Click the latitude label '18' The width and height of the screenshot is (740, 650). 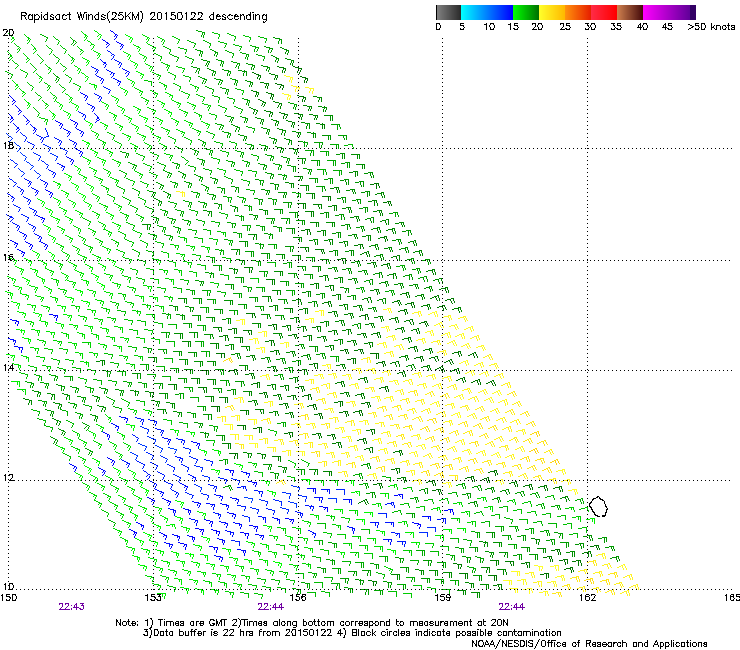point(8,145)
